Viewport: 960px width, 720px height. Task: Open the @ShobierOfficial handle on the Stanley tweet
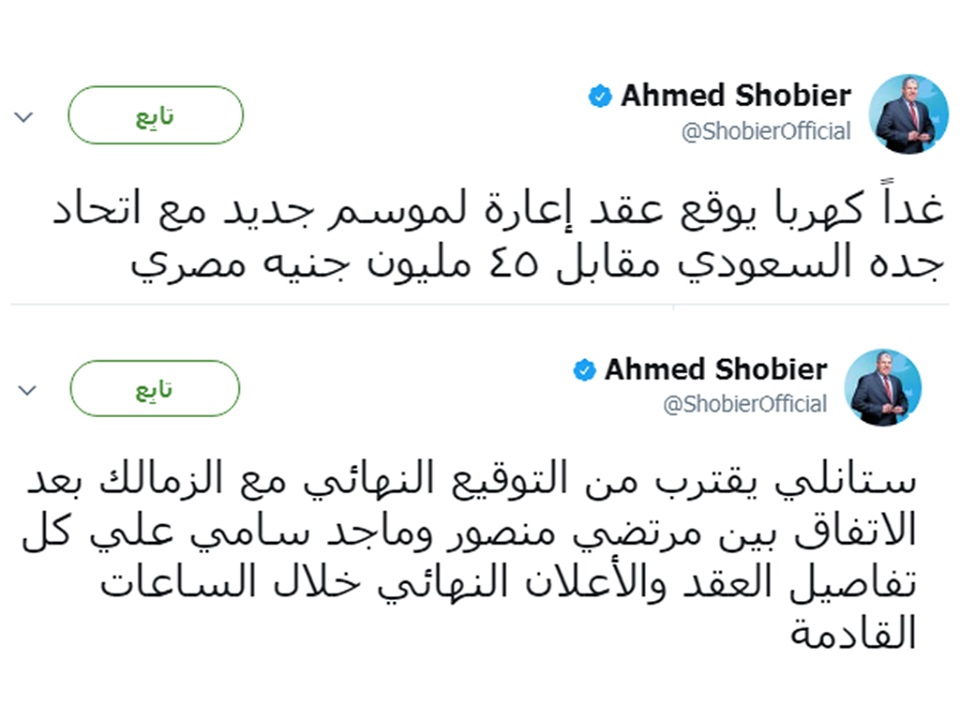[x=744, y=404]
